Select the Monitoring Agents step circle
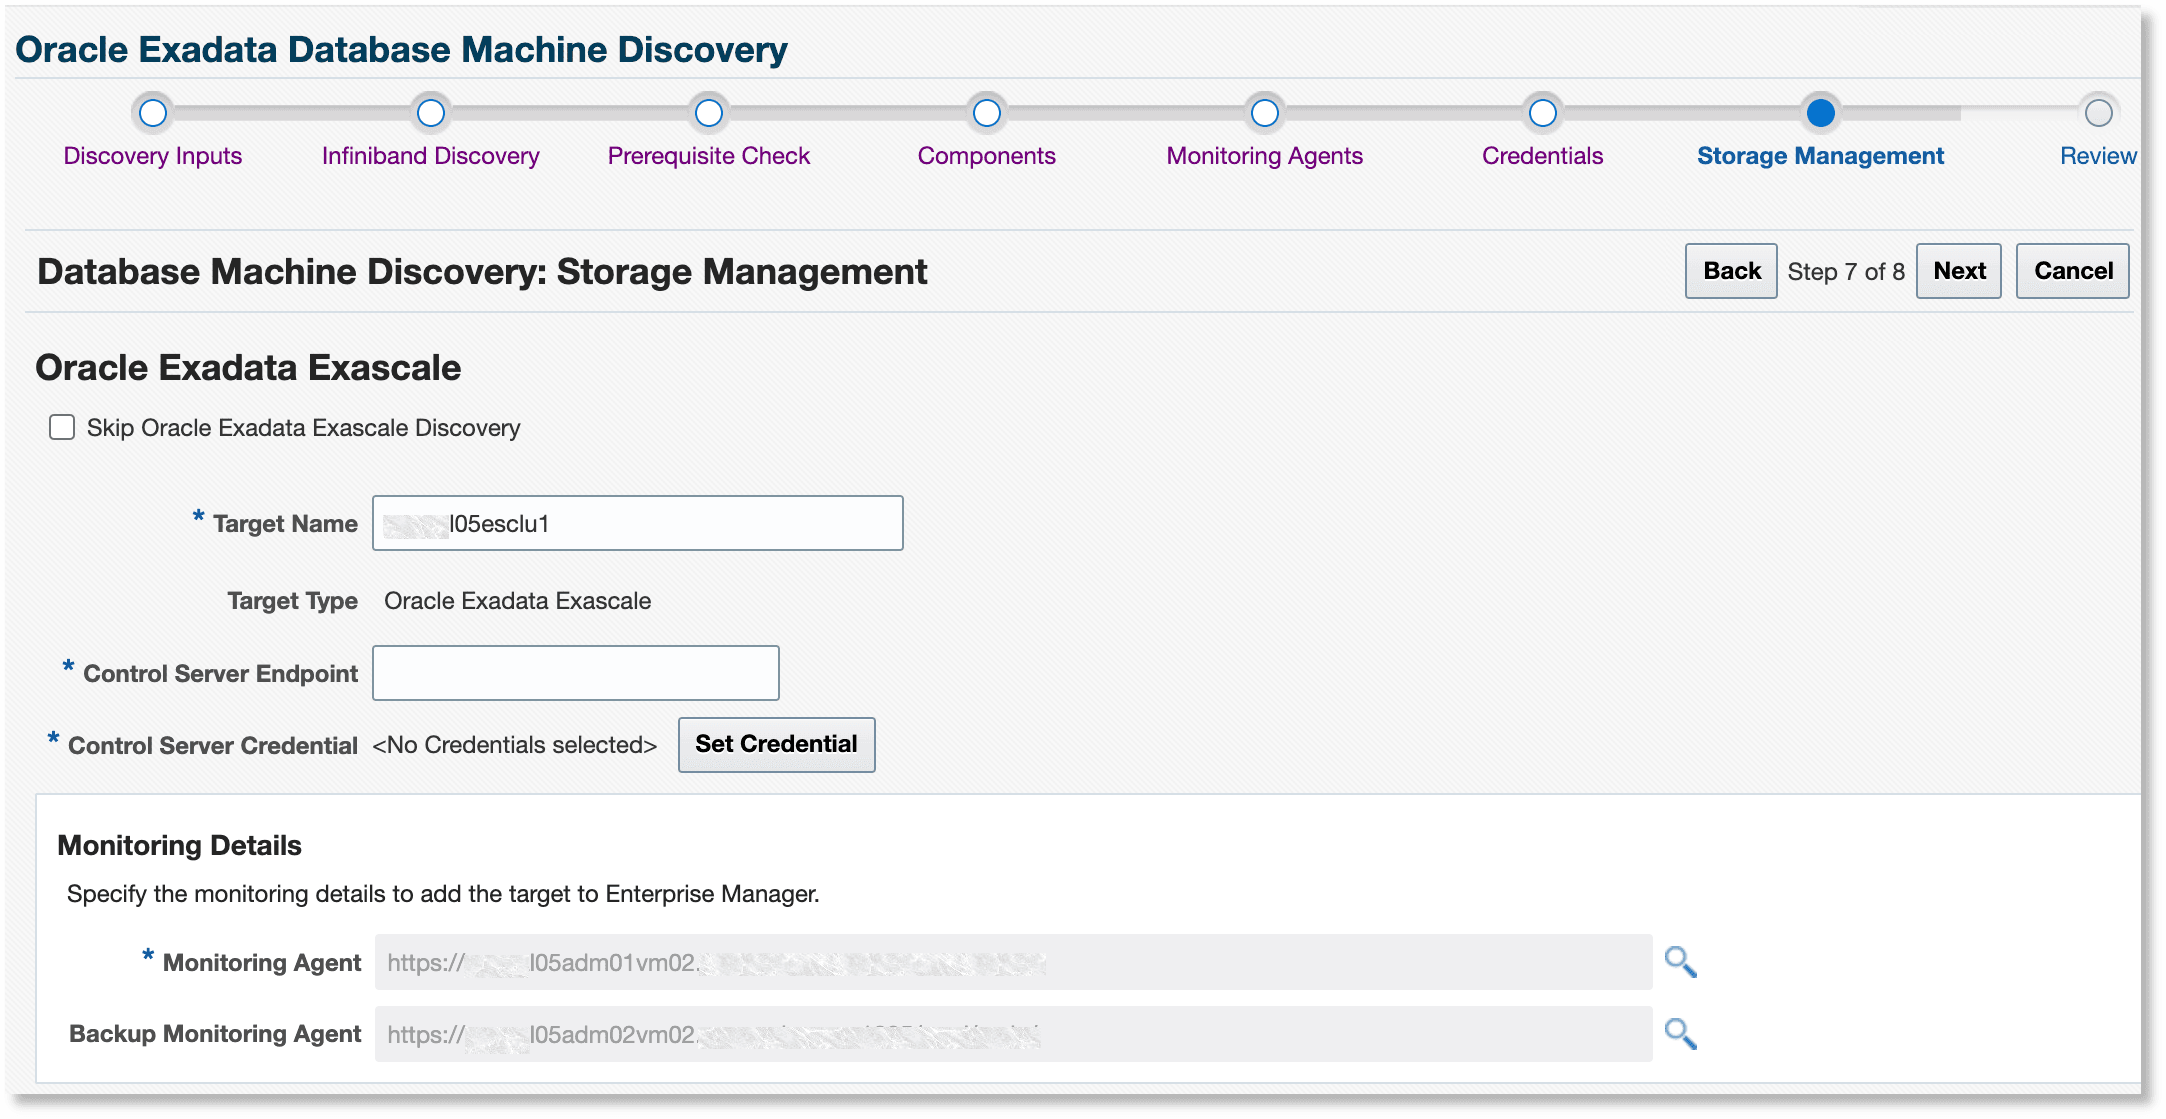This screenshot has height=1119, width=2166. [x=1264, y=114]
